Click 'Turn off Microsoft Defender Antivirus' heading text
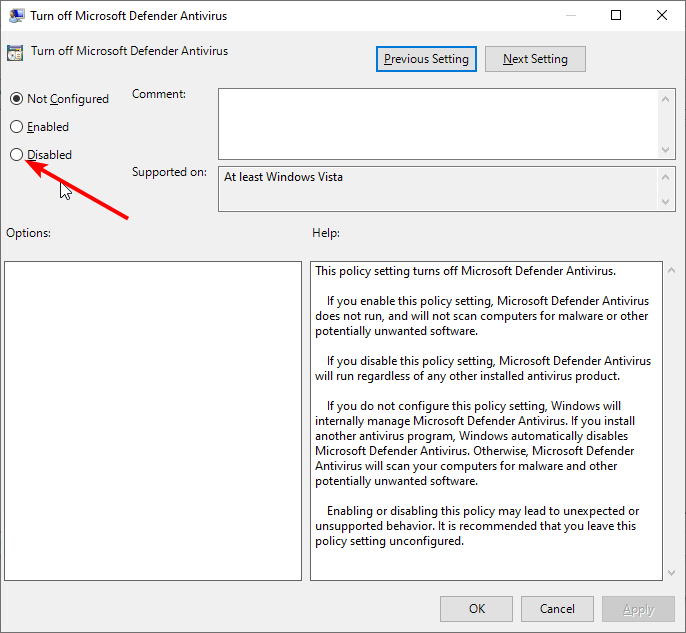This screenshot has width=686, height=633. [x=130, y=51]
